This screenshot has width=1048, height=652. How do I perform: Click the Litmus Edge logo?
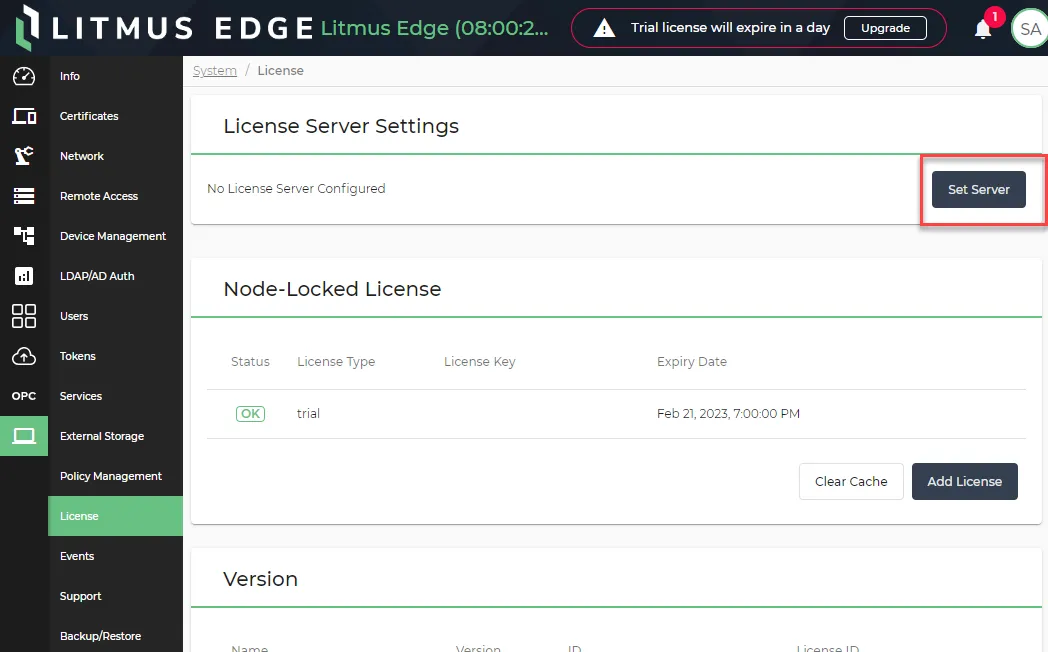164,27
